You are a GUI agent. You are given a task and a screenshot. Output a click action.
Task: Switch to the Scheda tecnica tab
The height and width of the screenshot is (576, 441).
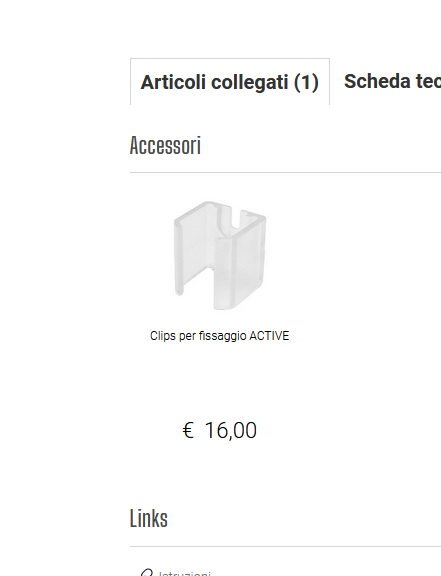(392, 82)
